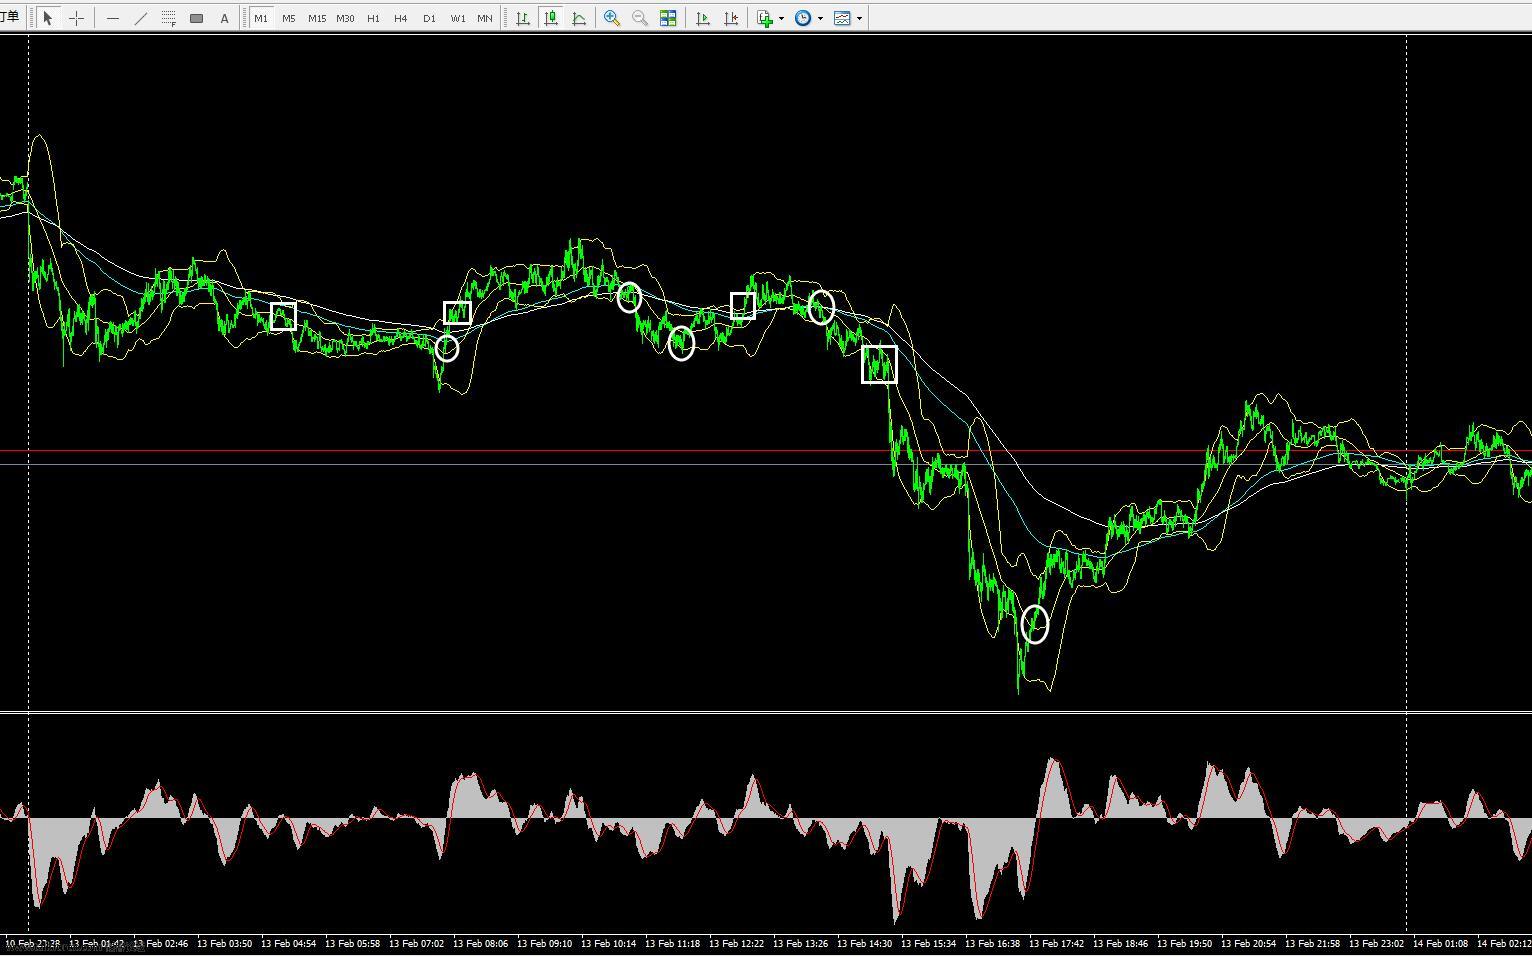
Task: Zoom out on the chart
Action: tap(640, 18)
